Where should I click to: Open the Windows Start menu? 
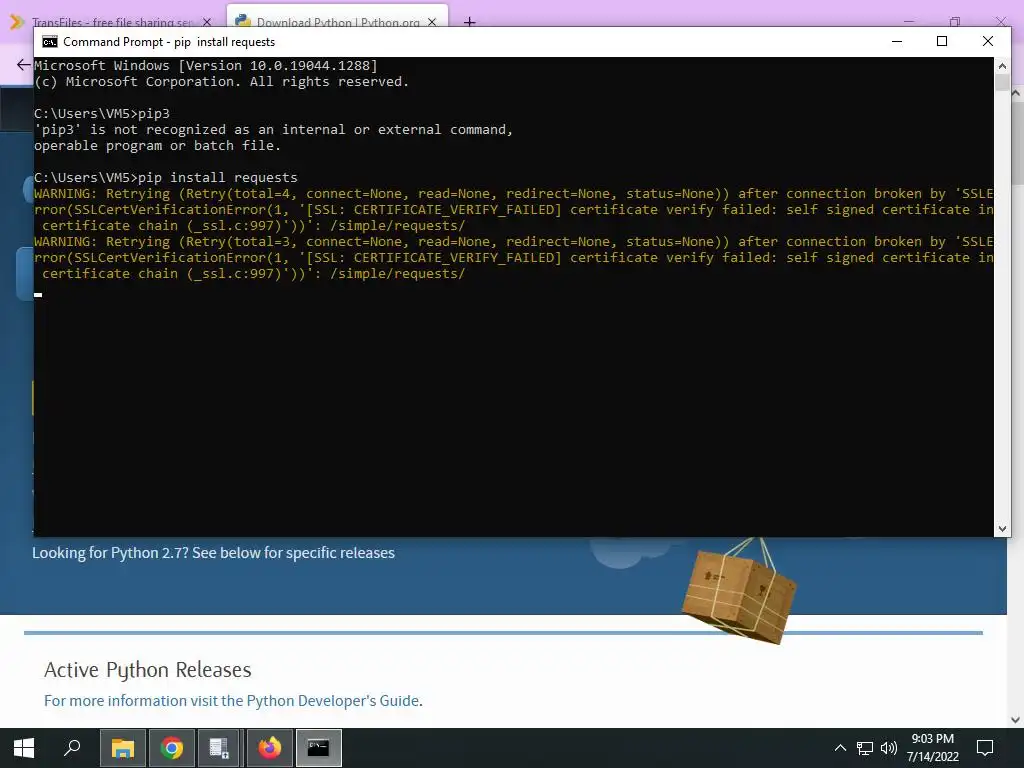24,748
